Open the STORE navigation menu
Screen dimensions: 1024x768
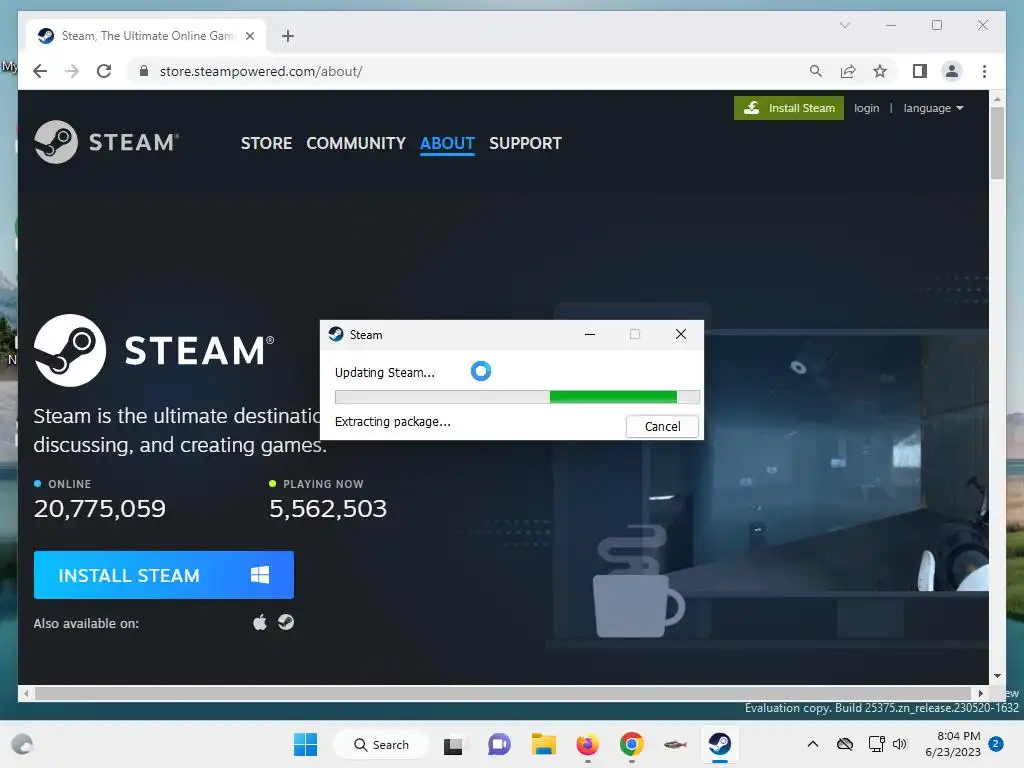pyautogui.click(x=266, y=143)
